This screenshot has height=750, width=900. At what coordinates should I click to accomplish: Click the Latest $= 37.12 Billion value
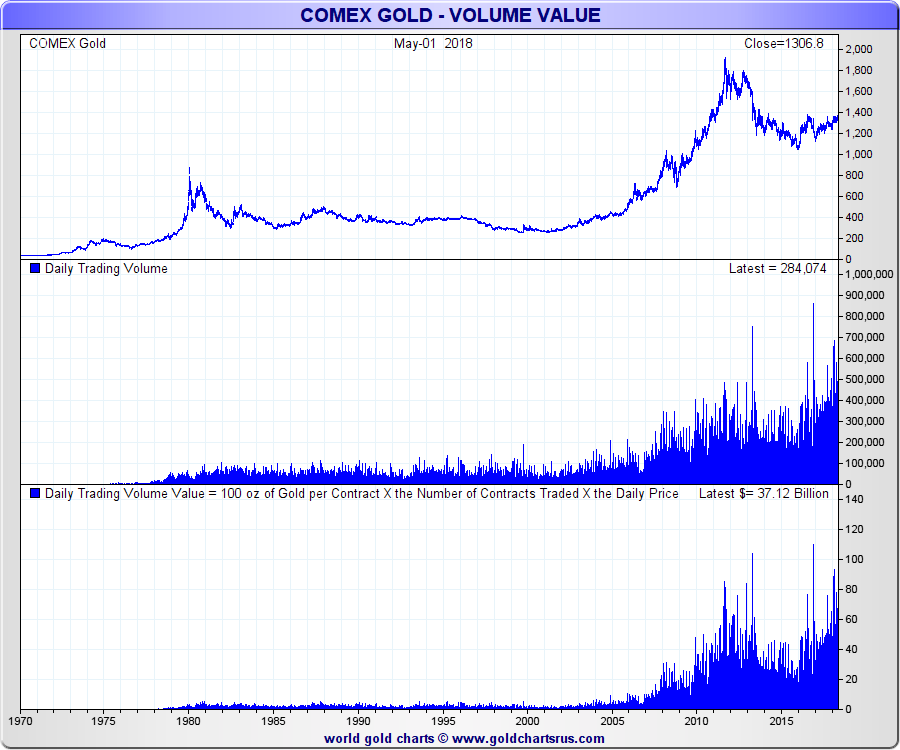763,493
